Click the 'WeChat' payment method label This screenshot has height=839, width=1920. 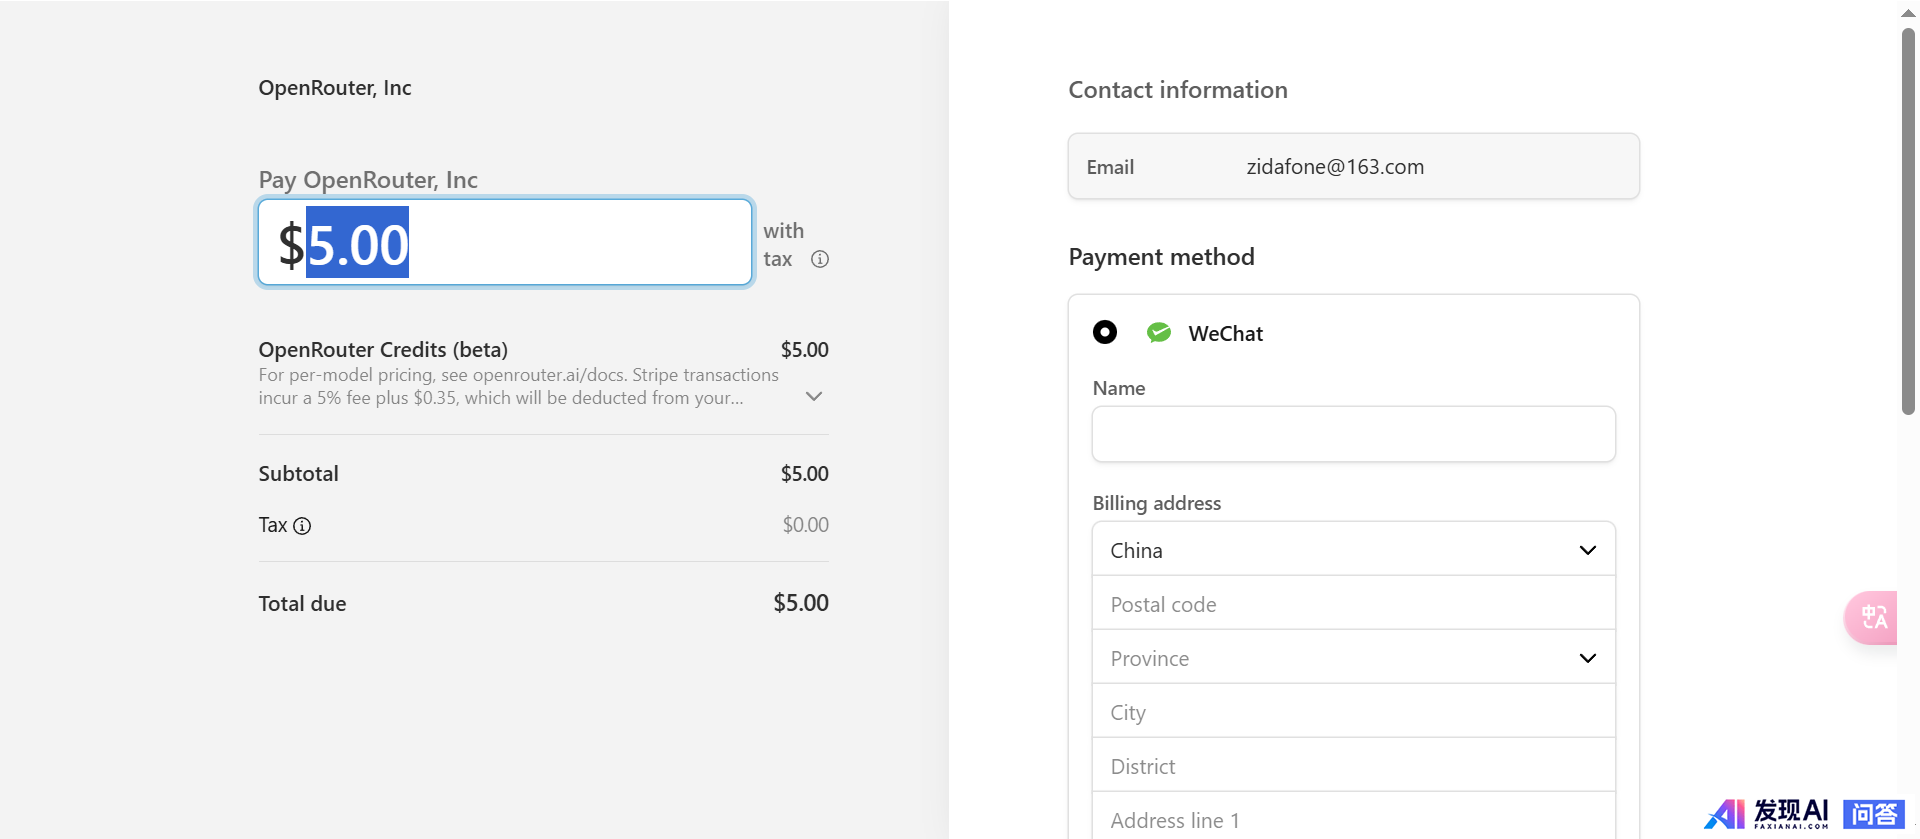coord(1225,334)
